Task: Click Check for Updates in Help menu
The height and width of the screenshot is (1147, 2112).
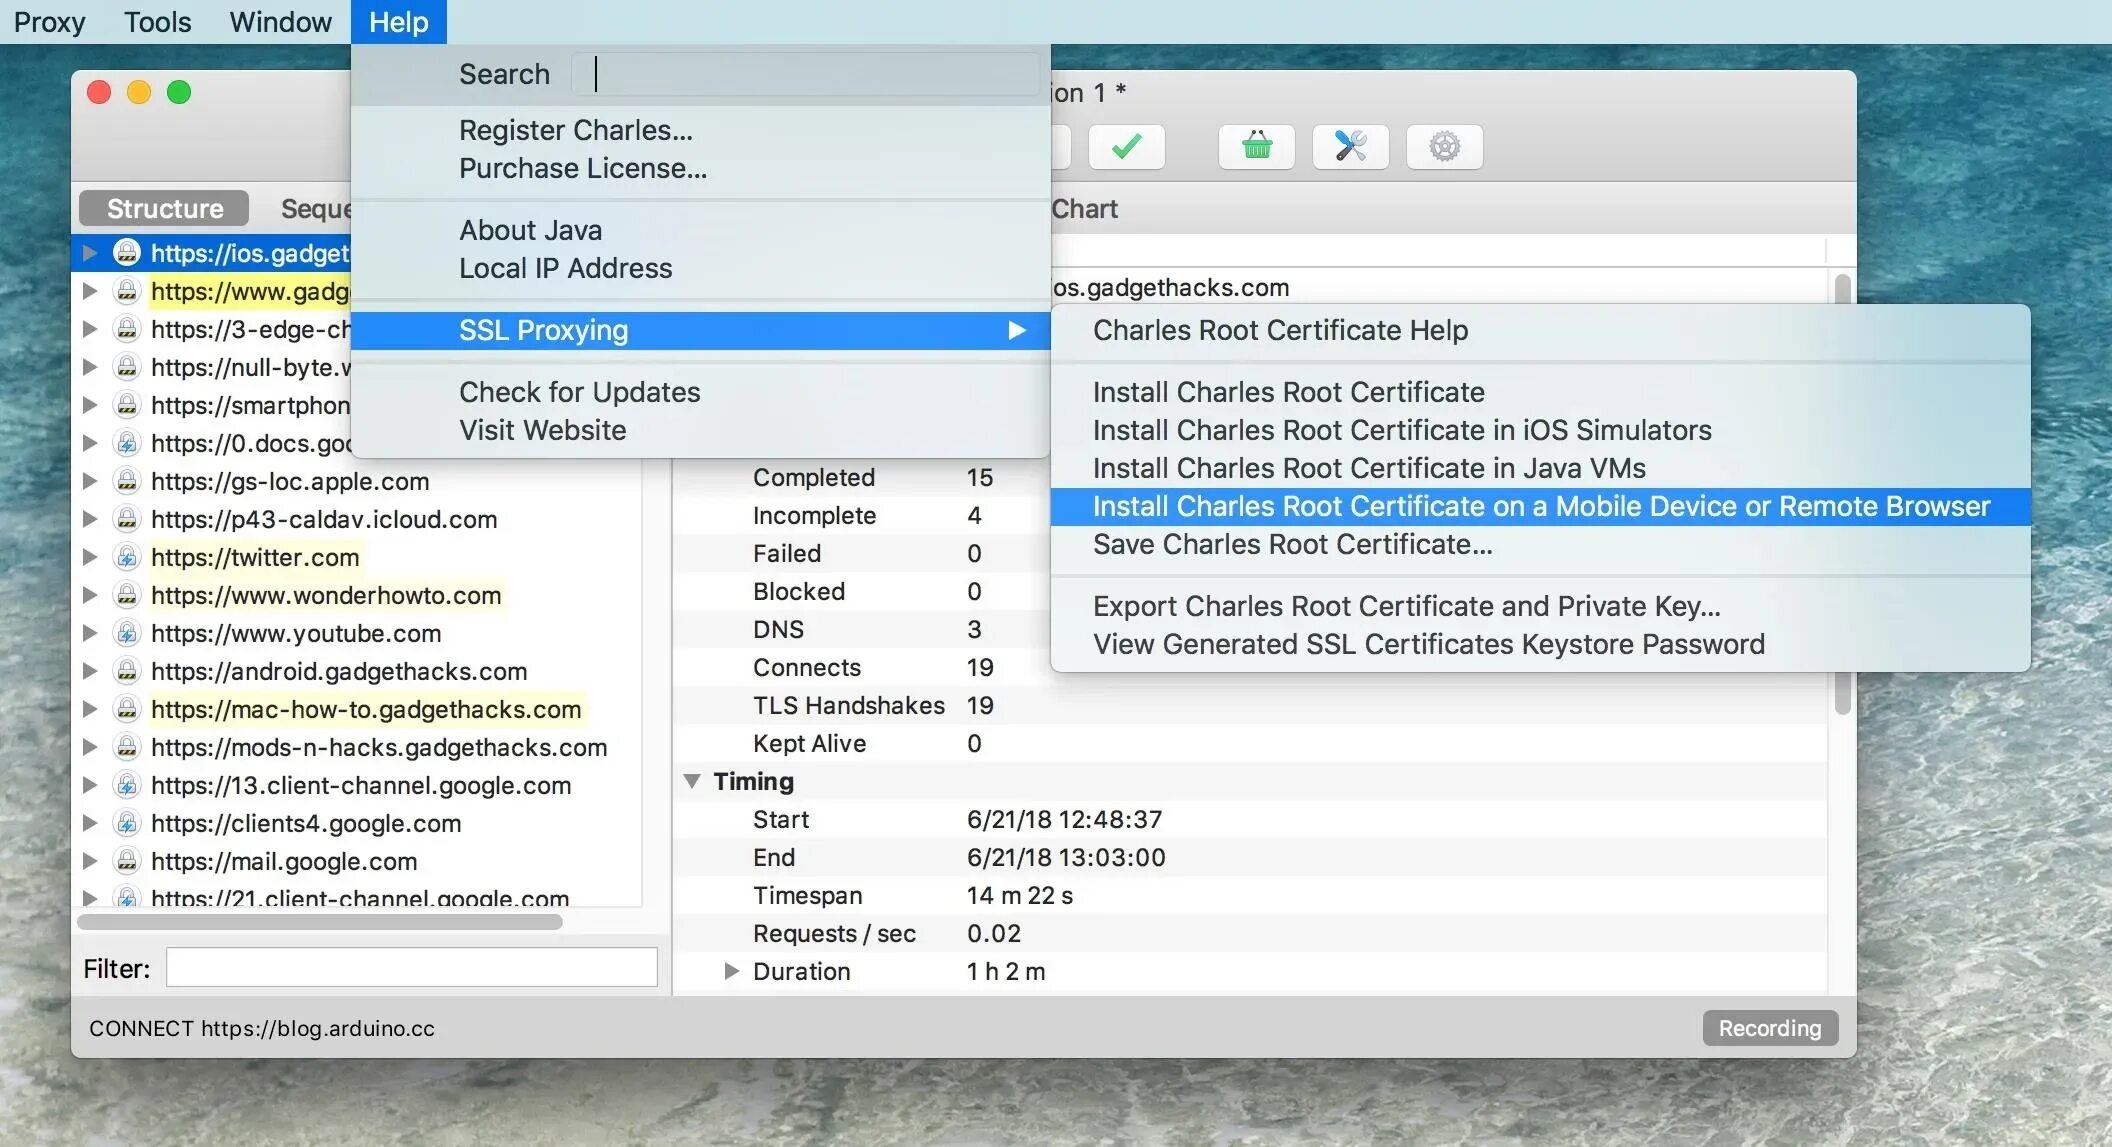Action: pyautogui.click(x=579, y=392)
